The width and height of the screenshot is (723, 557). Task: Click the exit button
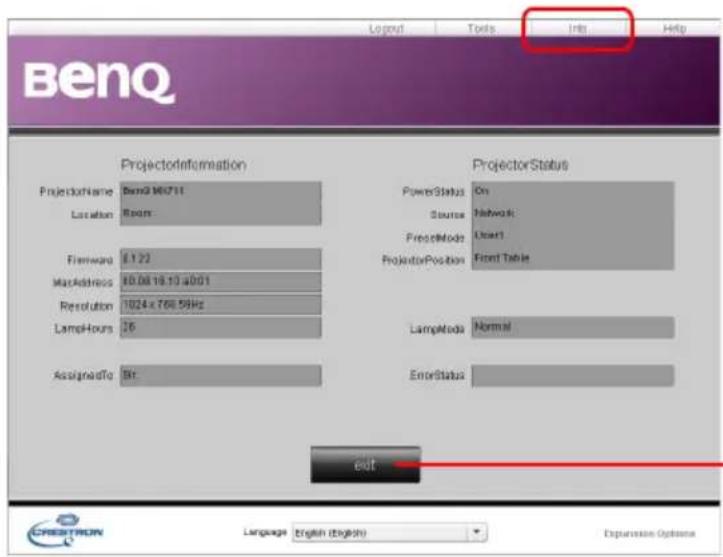click(365, 465)
